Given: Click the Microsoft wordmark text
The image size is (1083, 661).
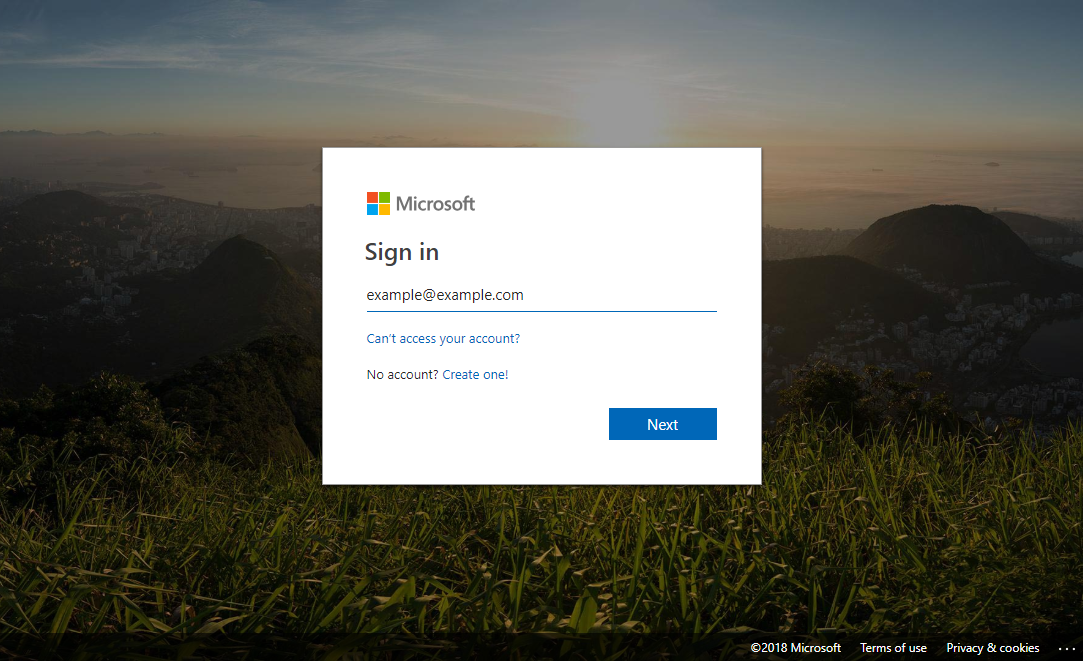Looking at the screenshot, I should 435,204.
